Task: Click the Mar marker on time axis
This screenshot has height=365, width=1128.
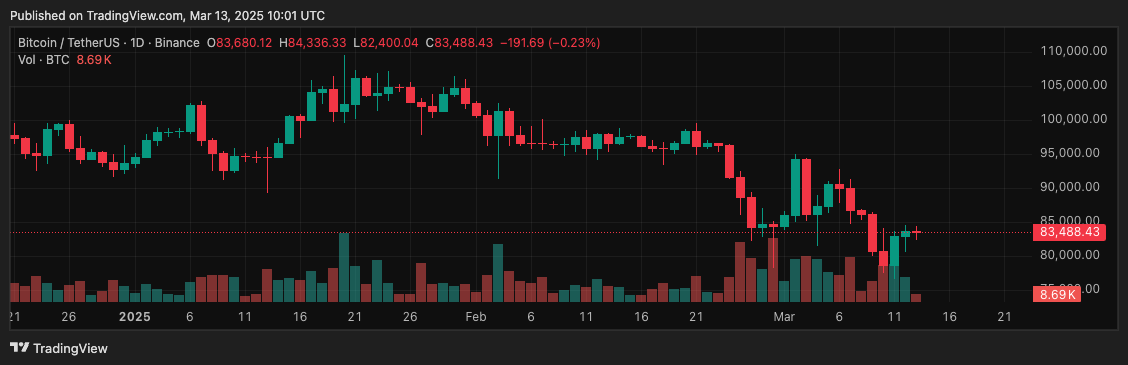Action: tap(783, 317)
